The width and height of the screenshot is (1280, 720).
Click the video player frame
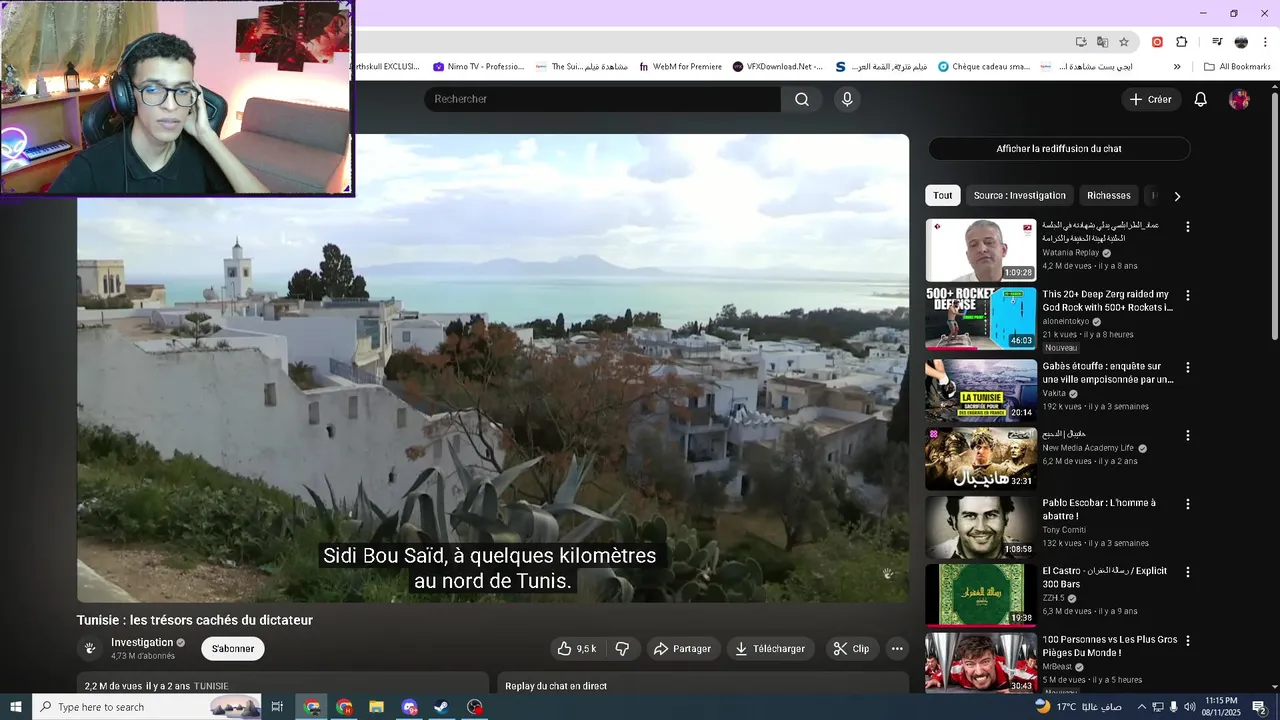click(493, 368)
